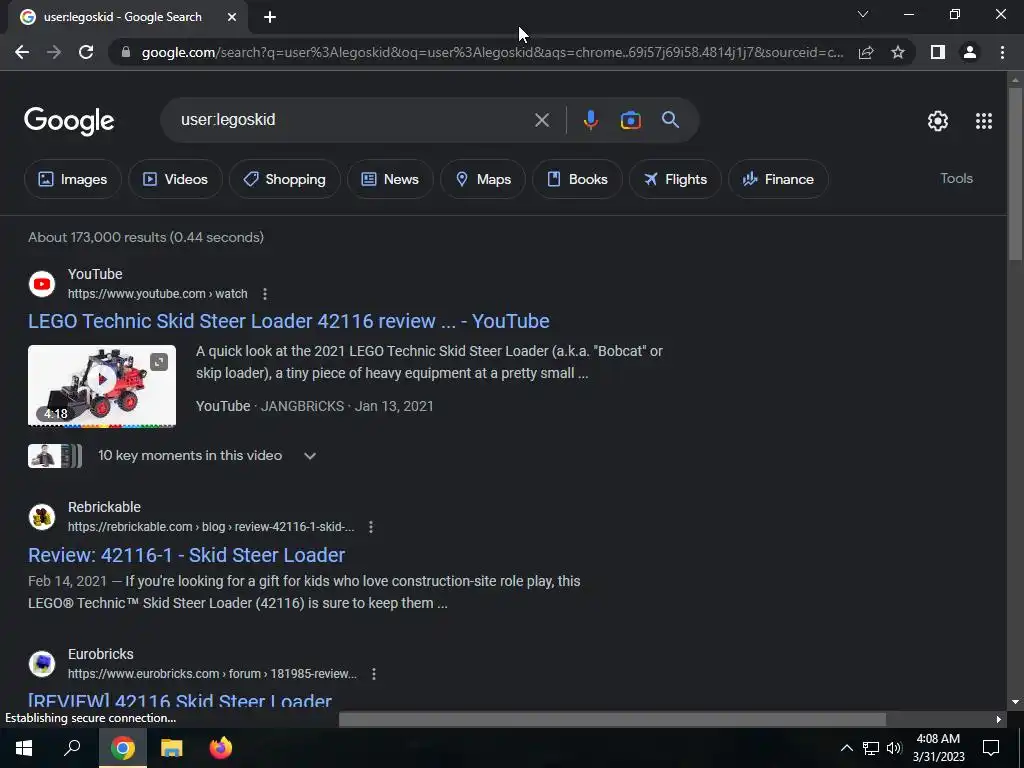
Task: Submit the search with the magnifier icon
Action: pyautogui.click(x=670, y=120)
